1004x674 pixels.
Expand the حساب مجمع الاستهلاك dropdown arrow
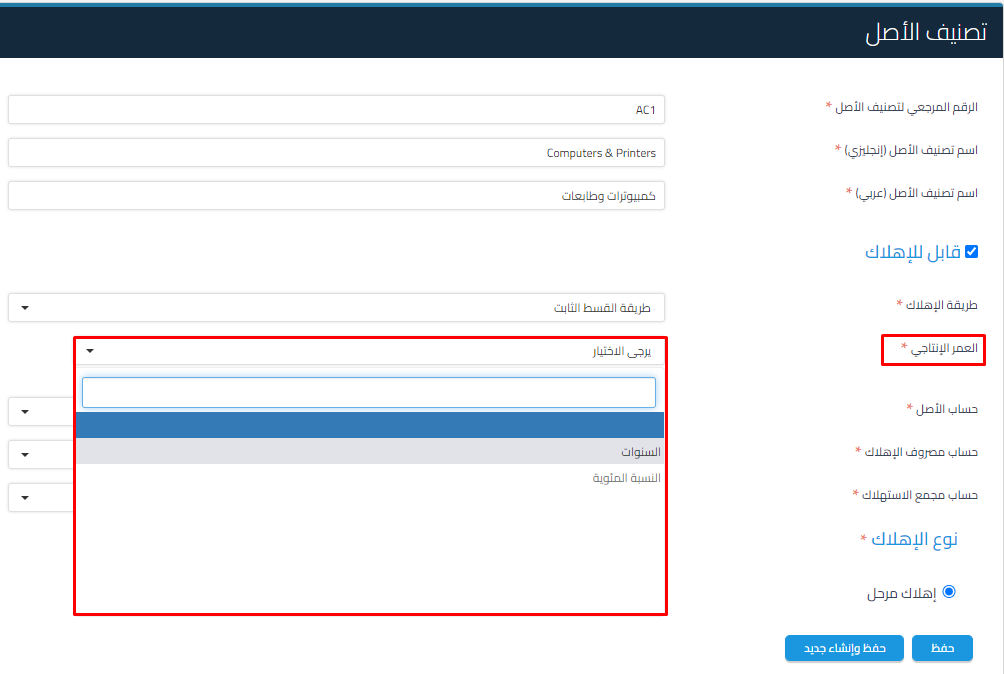pyautogui.click(x=25, y=497)
